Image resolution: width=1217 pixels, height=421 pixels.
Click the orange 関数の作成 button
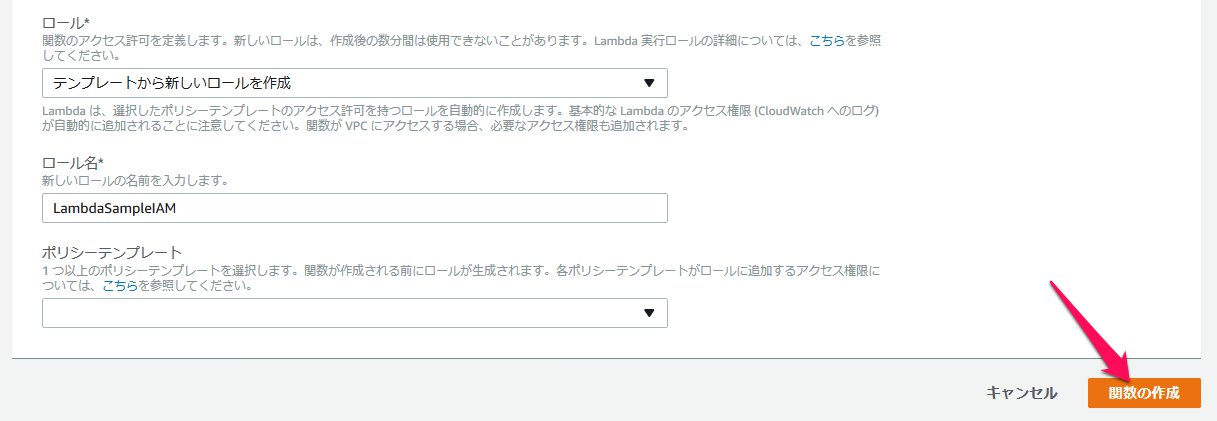click(1143, 393)
